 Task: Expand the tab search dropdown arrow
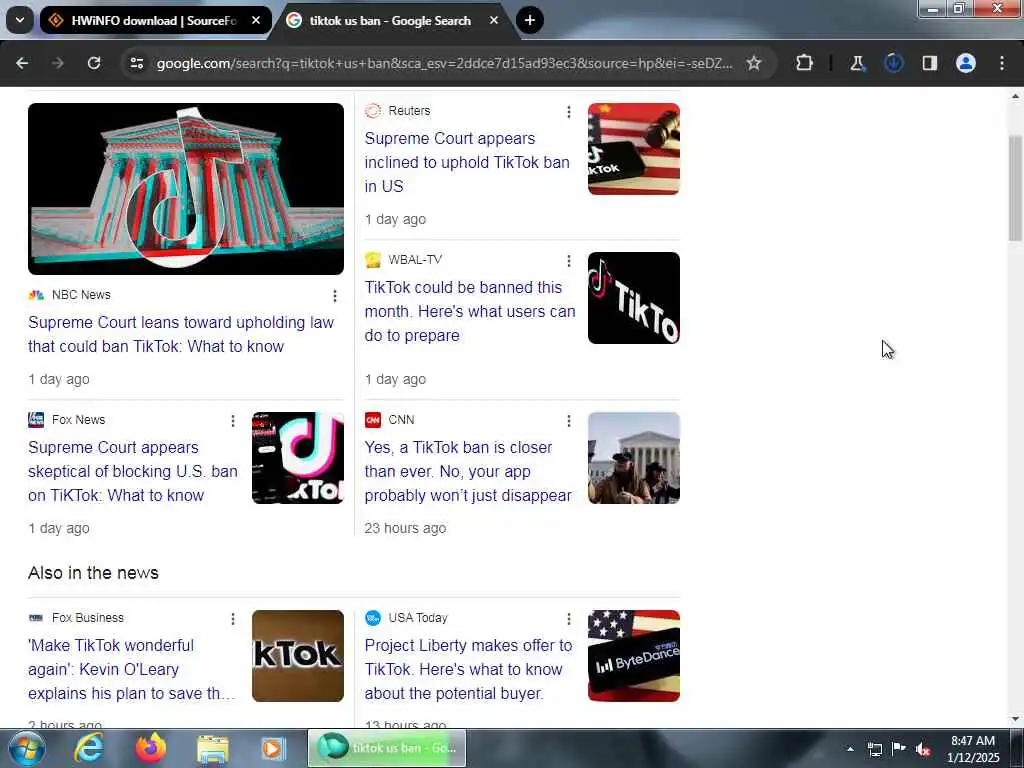20,20
